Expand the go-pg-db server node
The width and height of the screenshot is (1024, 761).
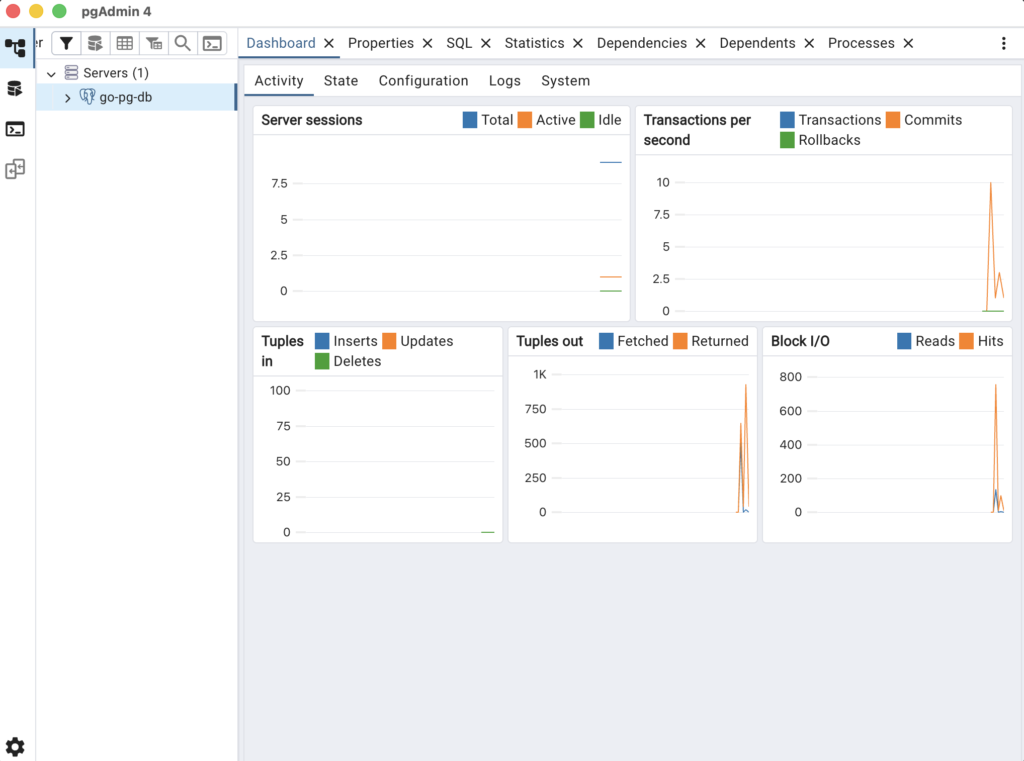pos(68,98)
